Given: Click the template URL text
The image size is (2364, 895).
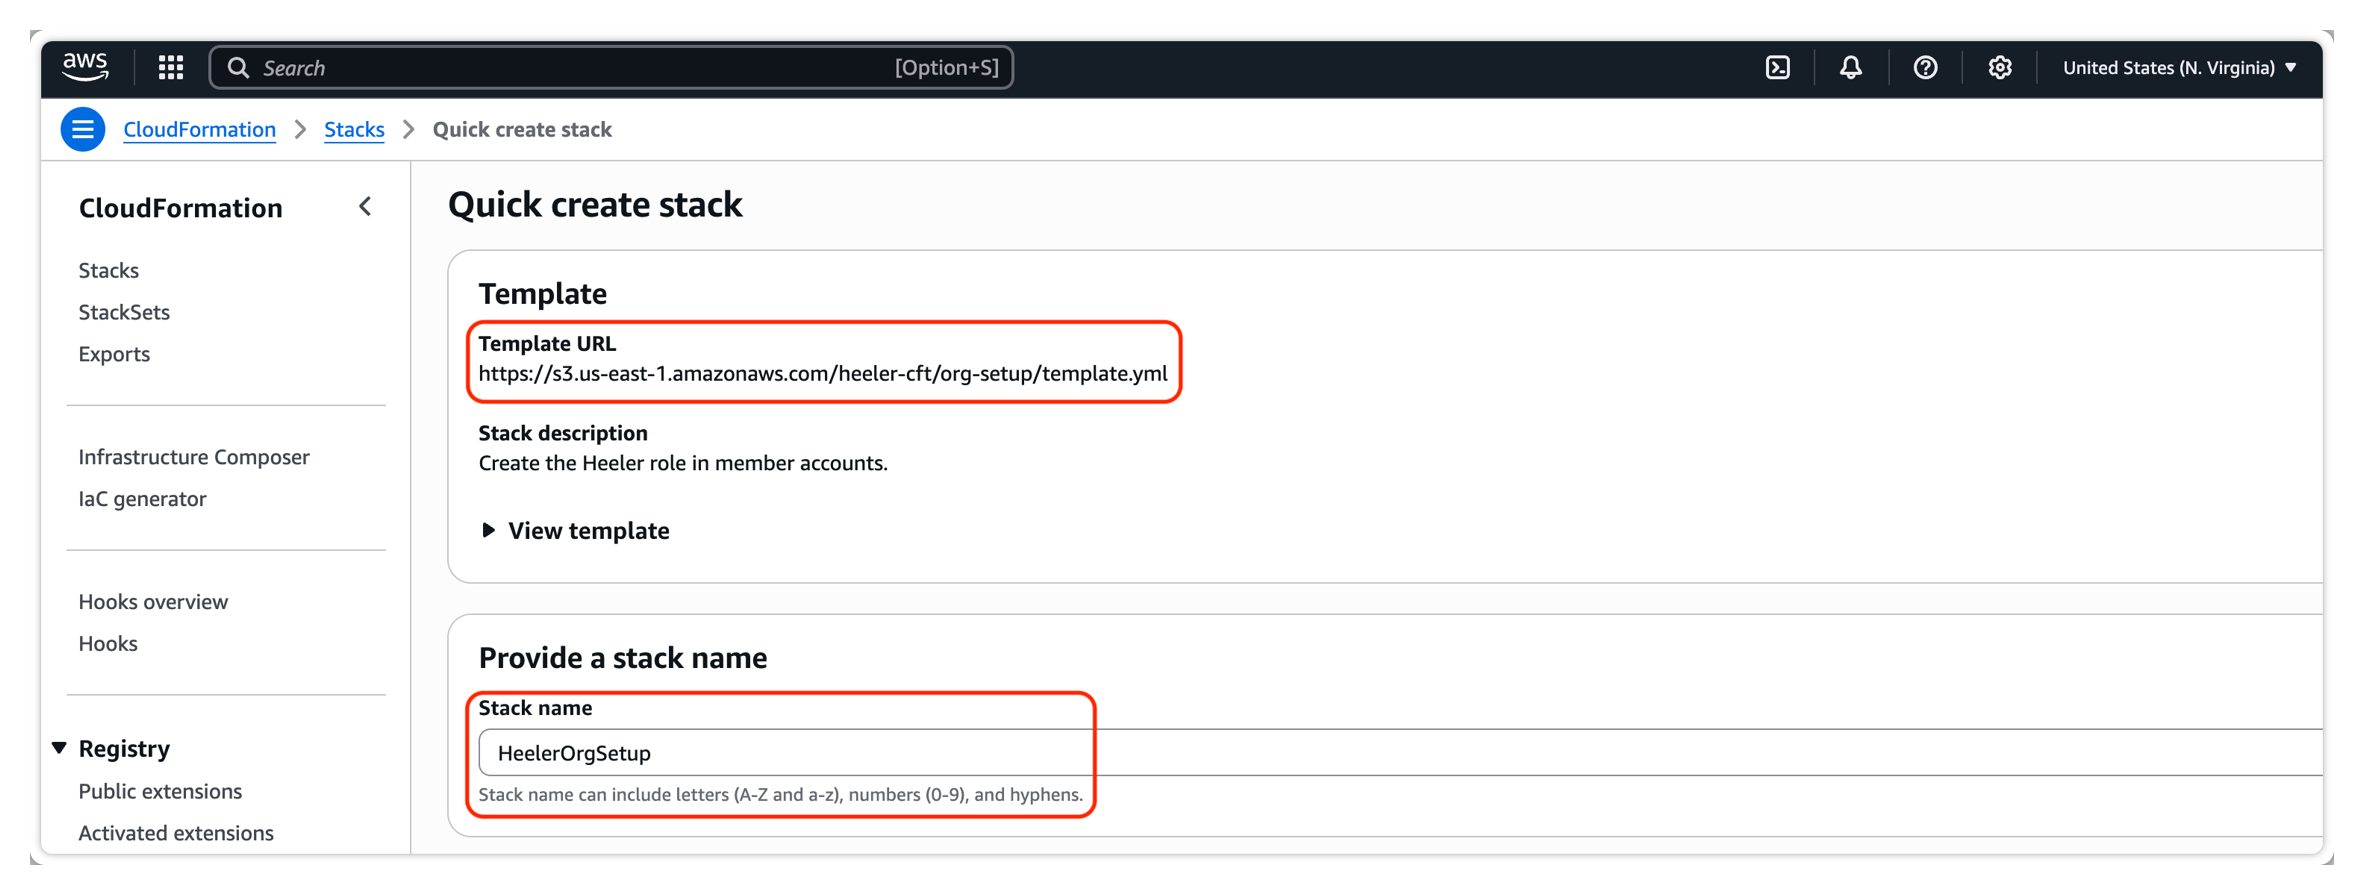Looking at the screenshot, I should (822, 374).
